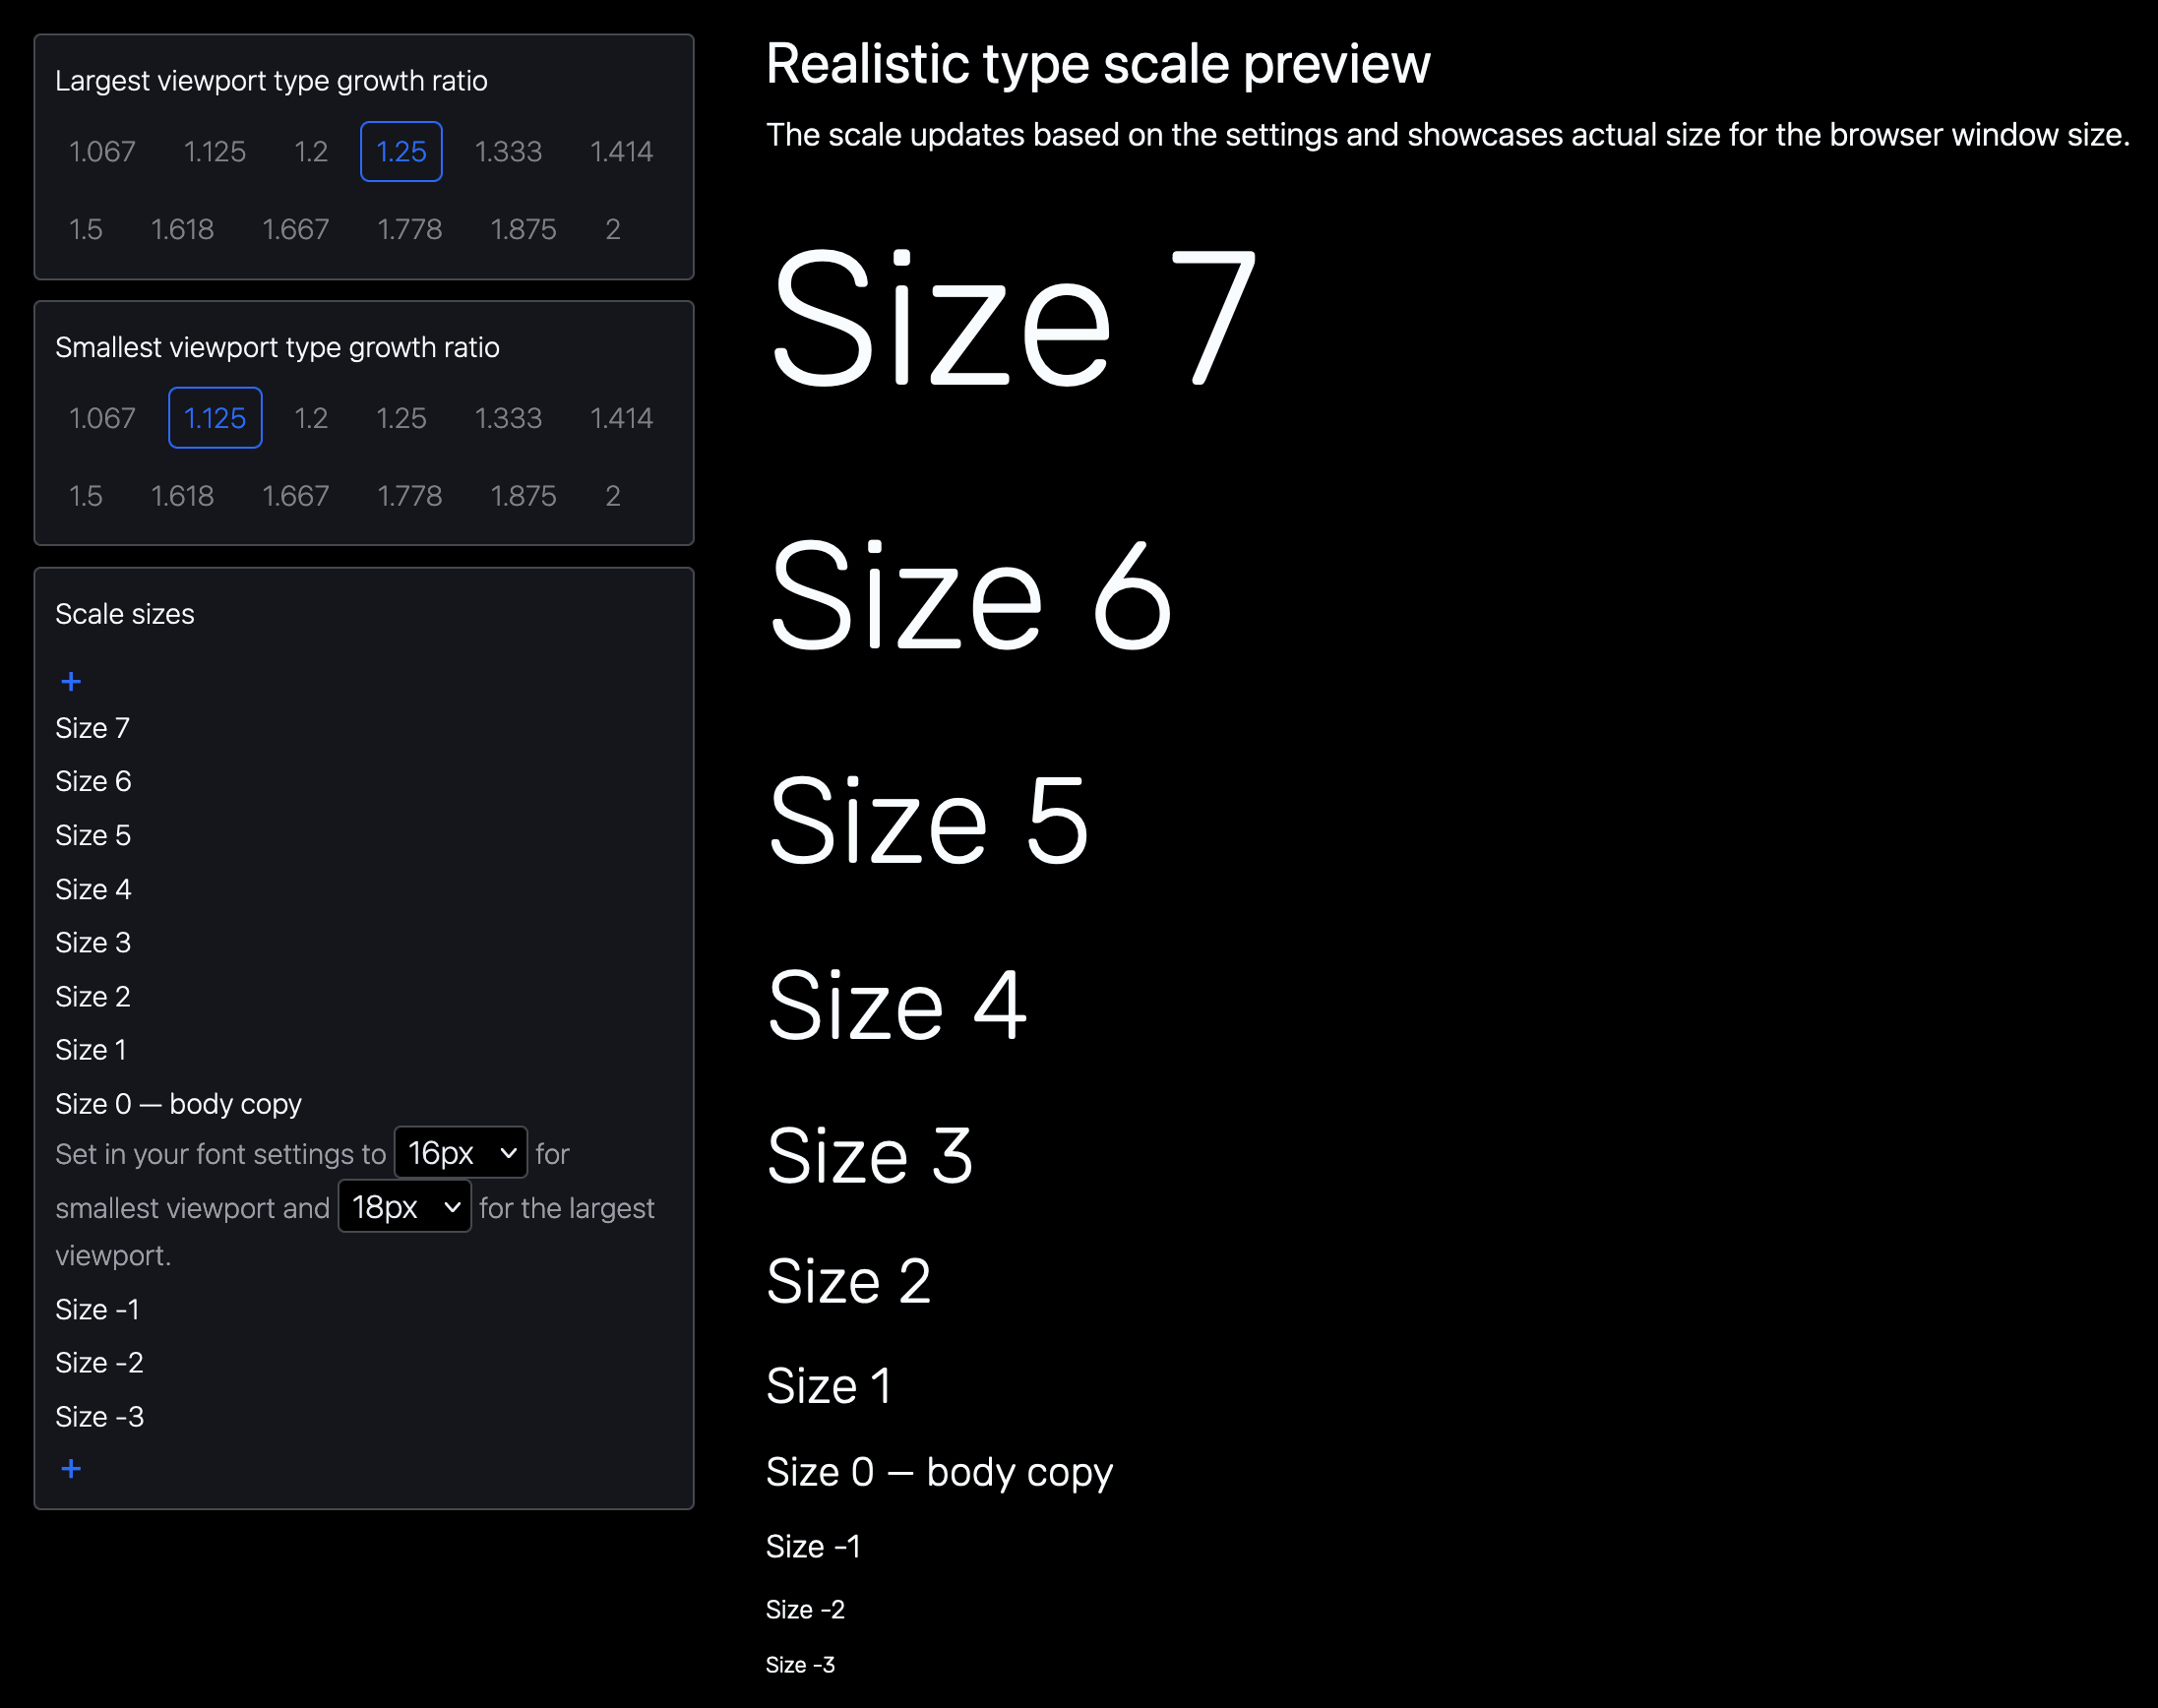Select 1.333 in Smallest viewport ratio
Viewport: 2158px width, 1708px height.
click(508, 418)
